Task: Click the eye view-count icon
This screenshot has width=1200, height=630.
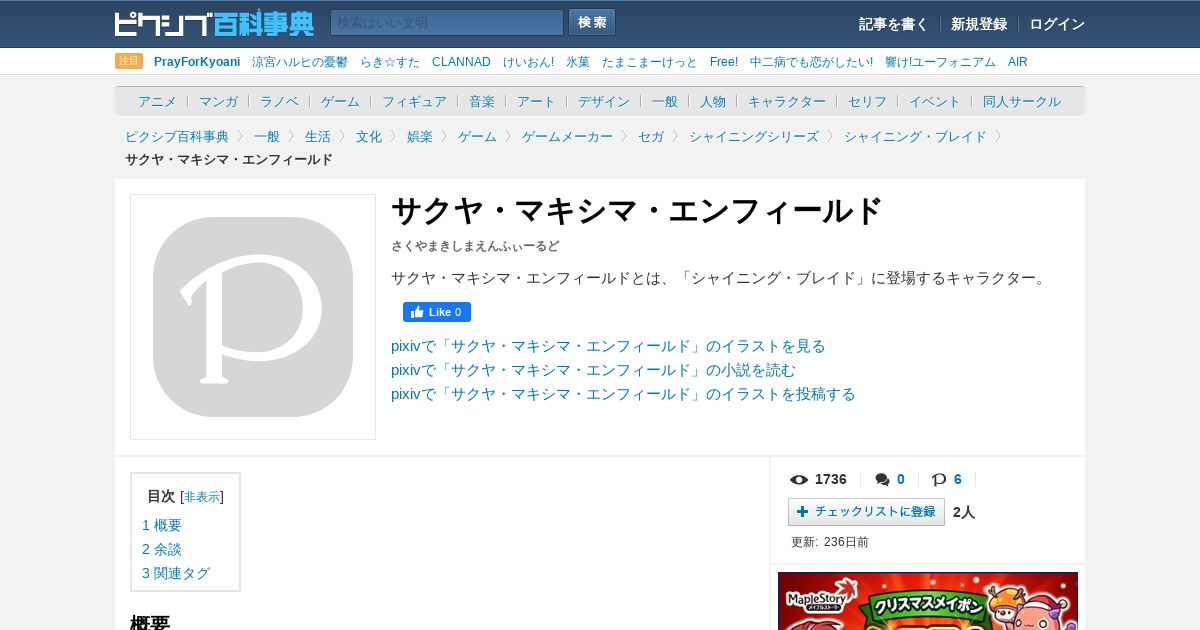Action: [x=798, y=480]
